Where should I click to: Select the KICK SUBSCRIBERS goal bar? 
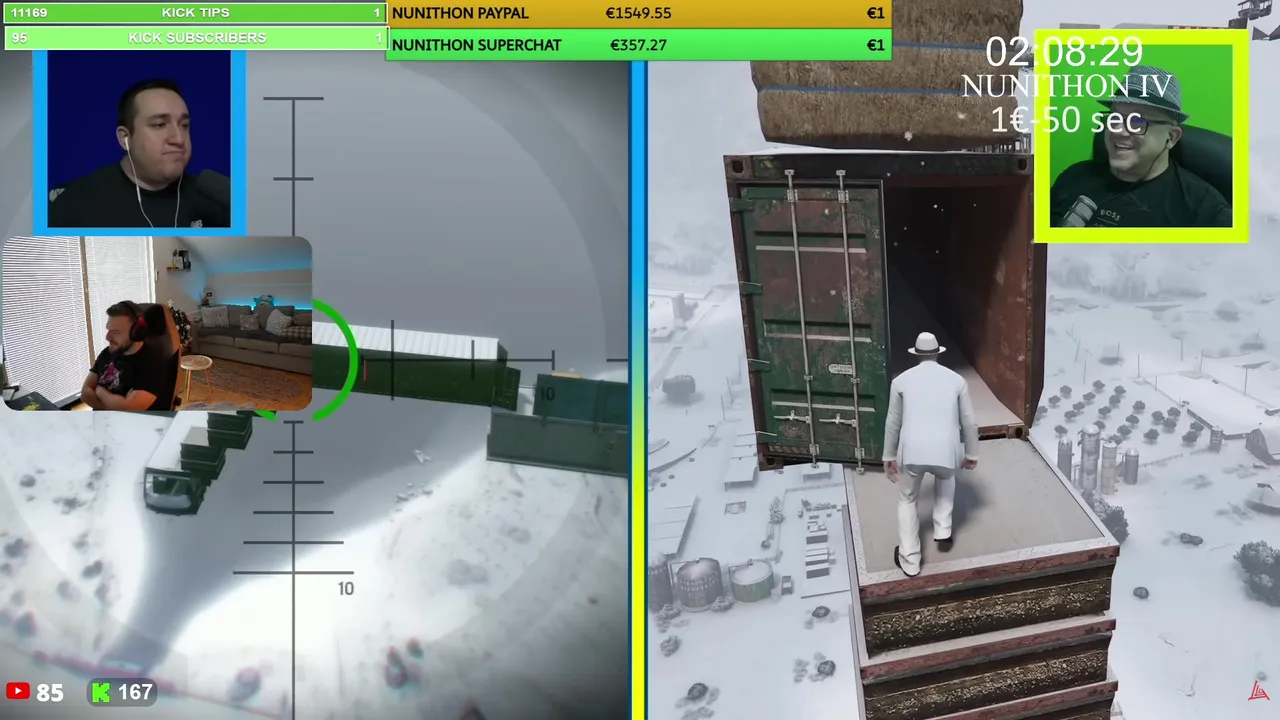click(195, 38)
